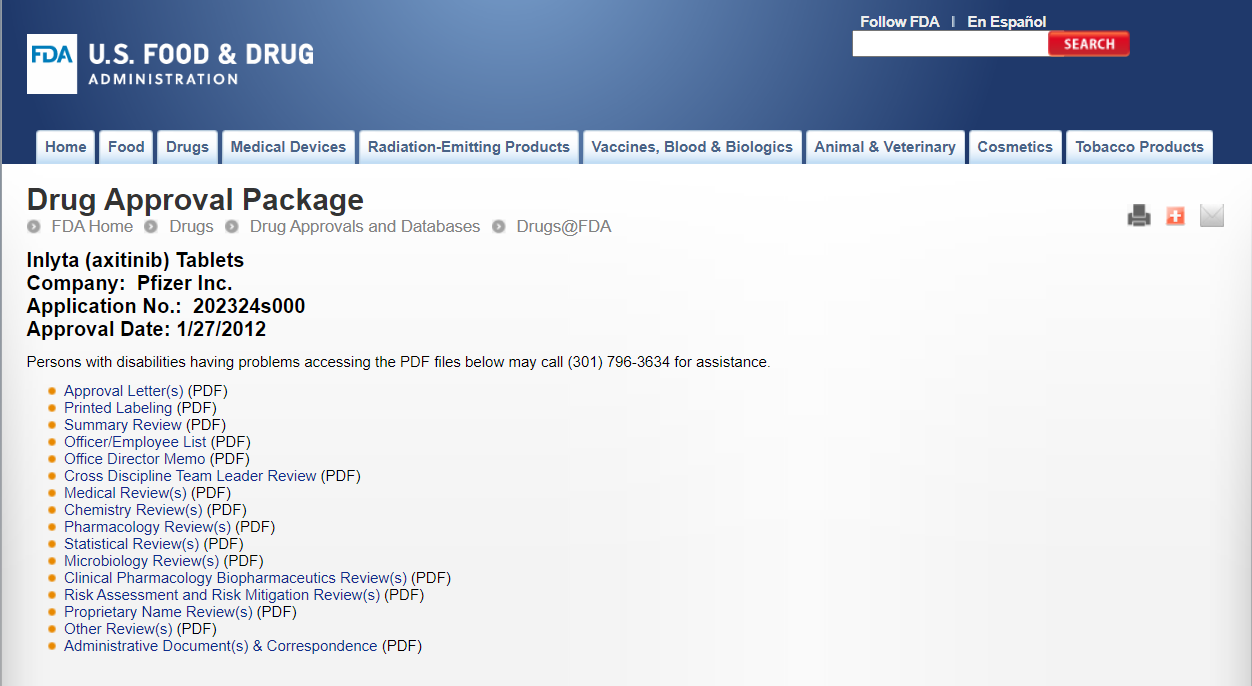Screen dimensions: 1252x686
Task: Go to Drug Approvals and Databases breadcrumb
Action: coord(364,226)
